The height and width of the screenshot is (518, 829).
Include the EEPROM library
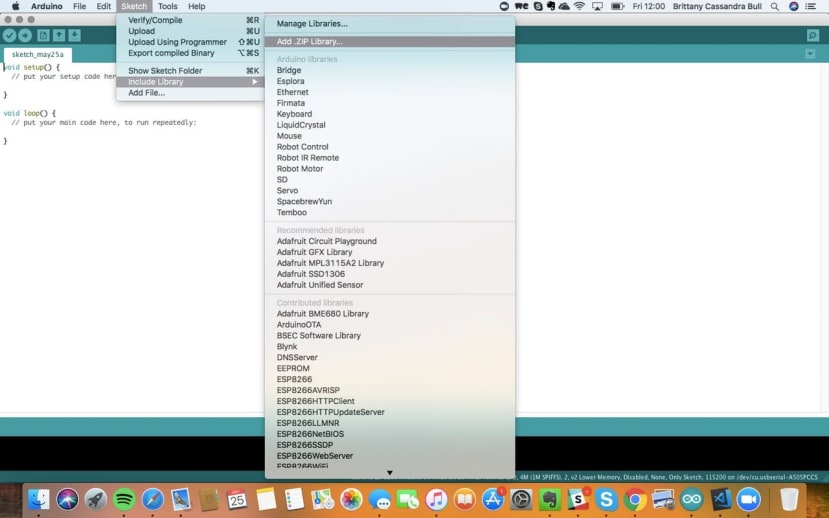390,368
